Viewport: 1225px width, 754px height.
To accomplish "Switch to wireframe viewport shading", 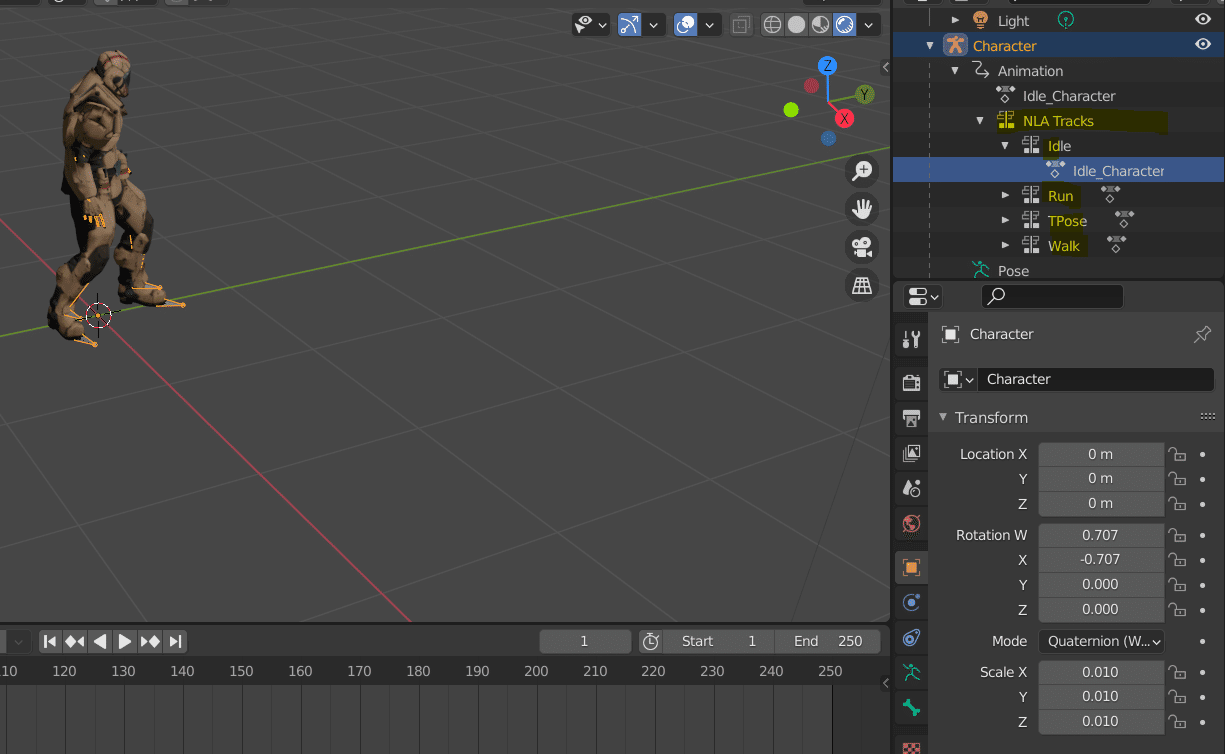I will (x=772, y=24).
